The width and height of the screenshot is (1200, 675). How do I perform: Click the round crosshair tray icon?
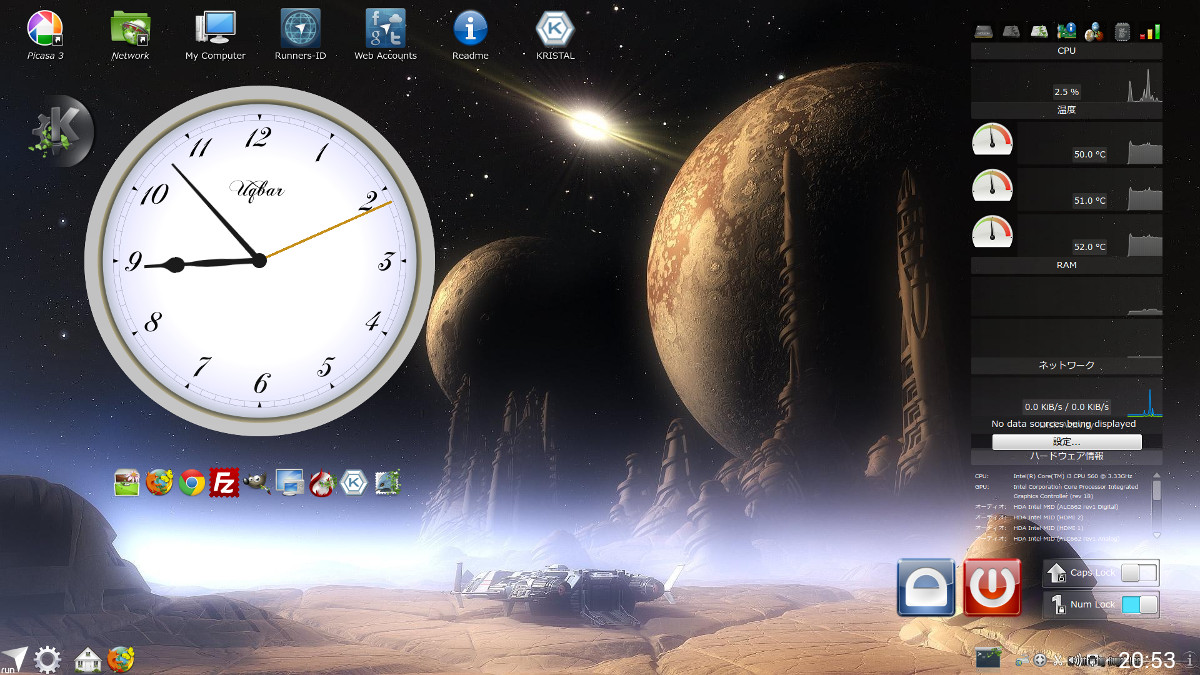(1040, 660)
